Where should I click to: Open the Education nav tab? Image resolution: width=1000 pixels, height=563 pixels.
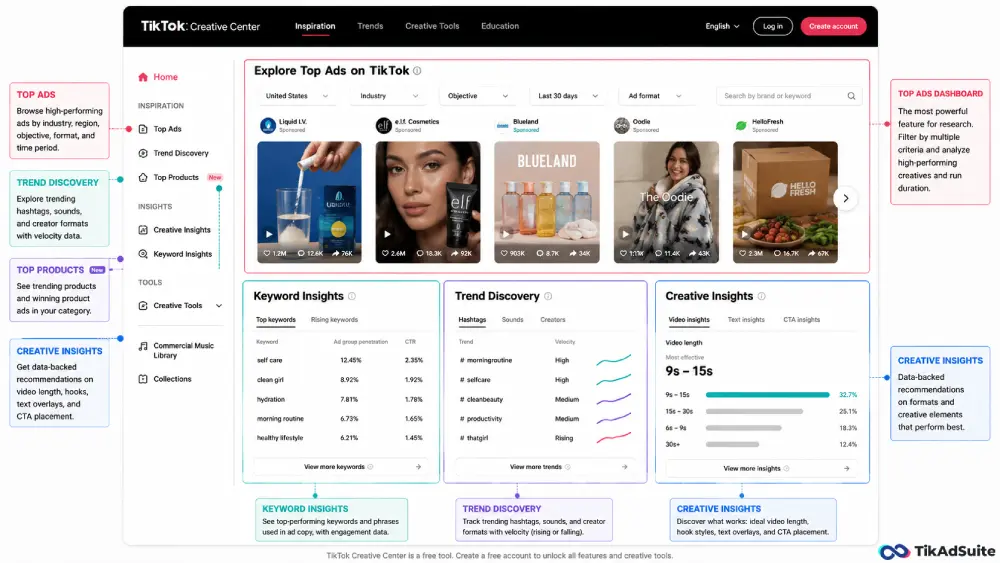tap(500, 26)
